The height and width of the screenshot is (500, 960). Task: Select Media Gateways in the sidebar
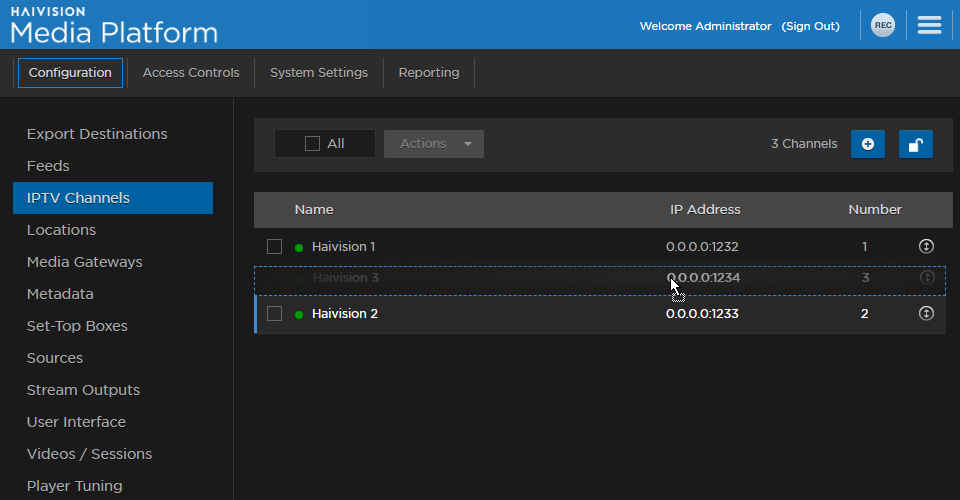pos(84,262)
